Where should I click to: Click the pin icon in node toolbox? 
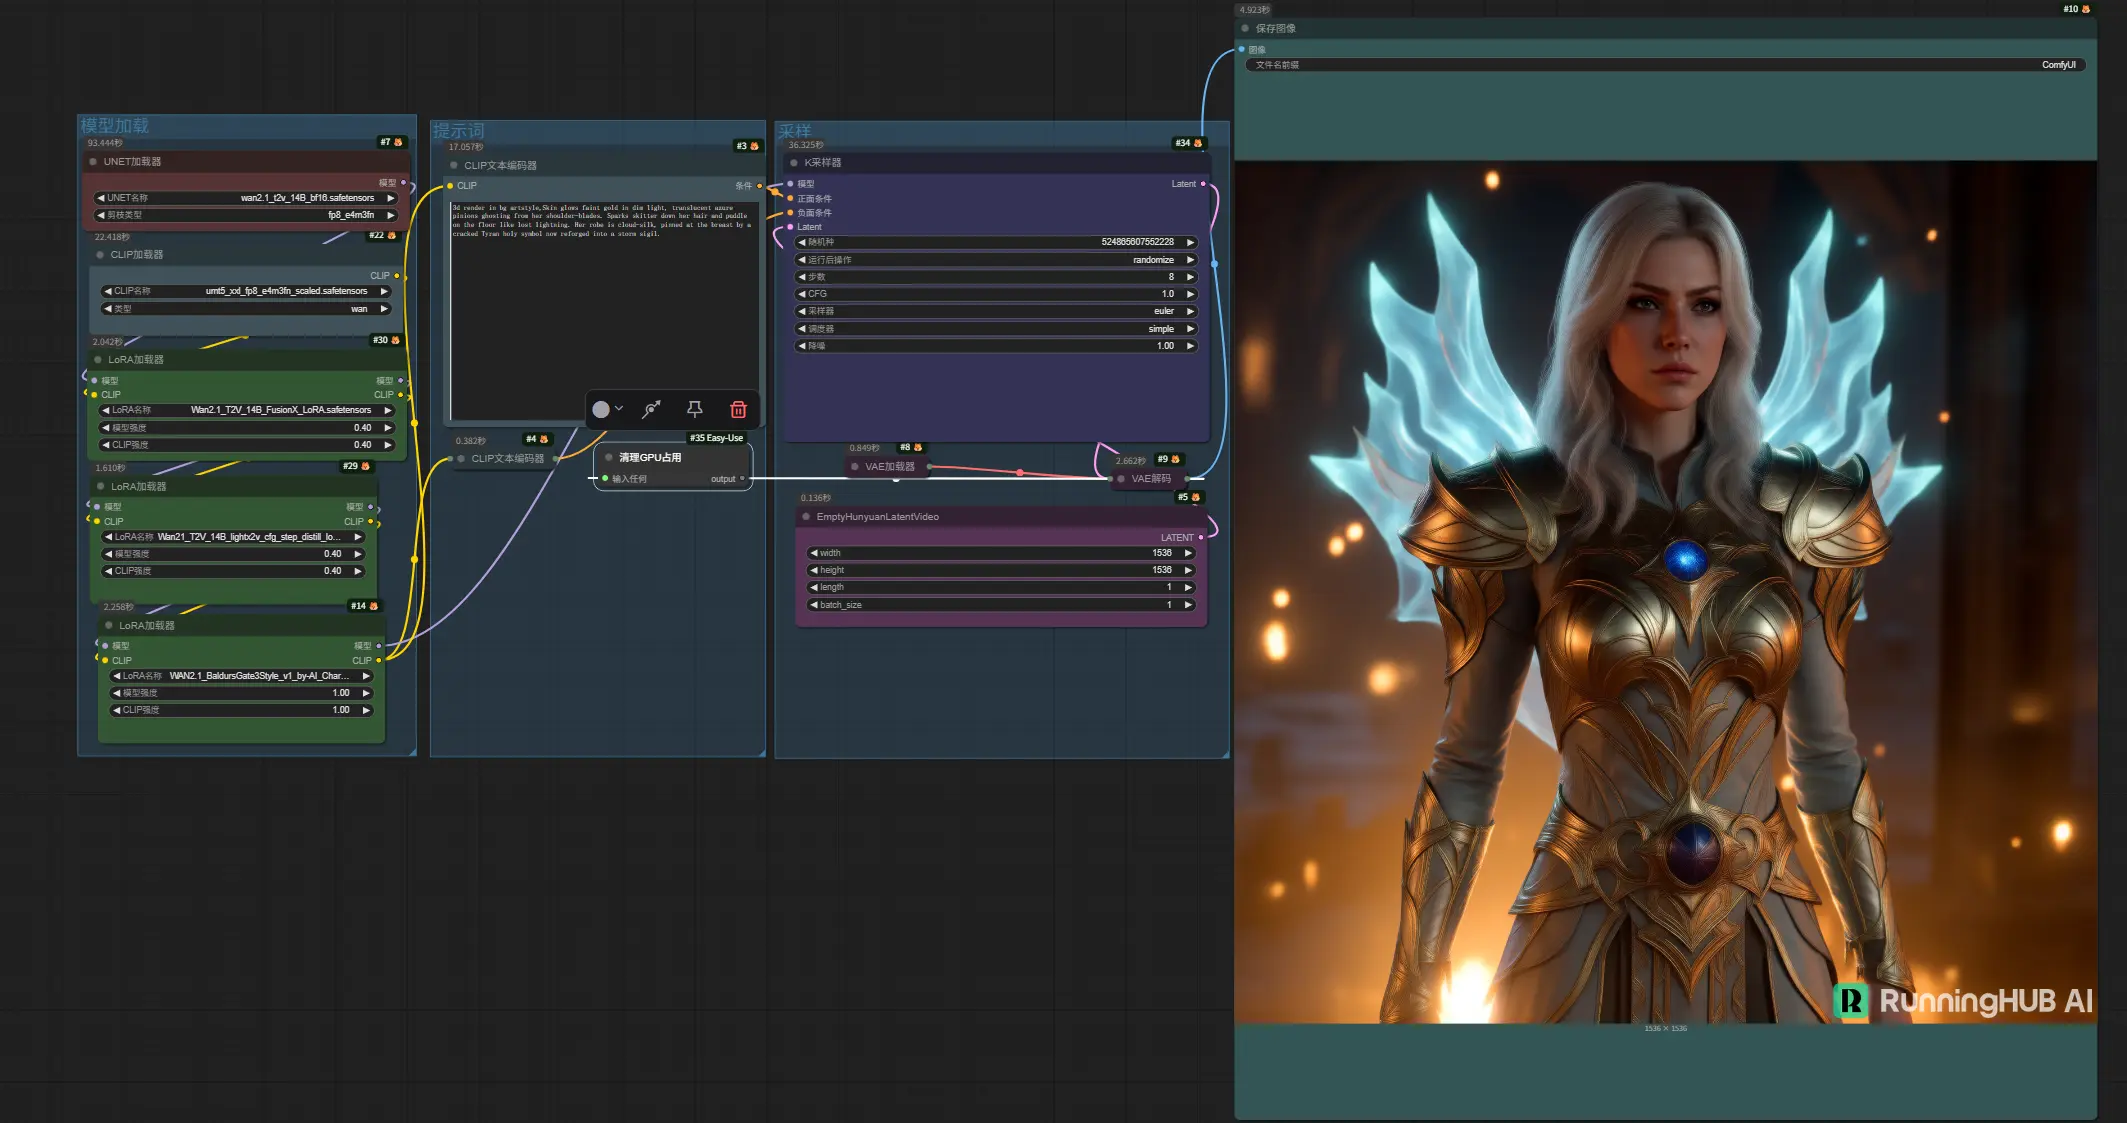point(694,409)
